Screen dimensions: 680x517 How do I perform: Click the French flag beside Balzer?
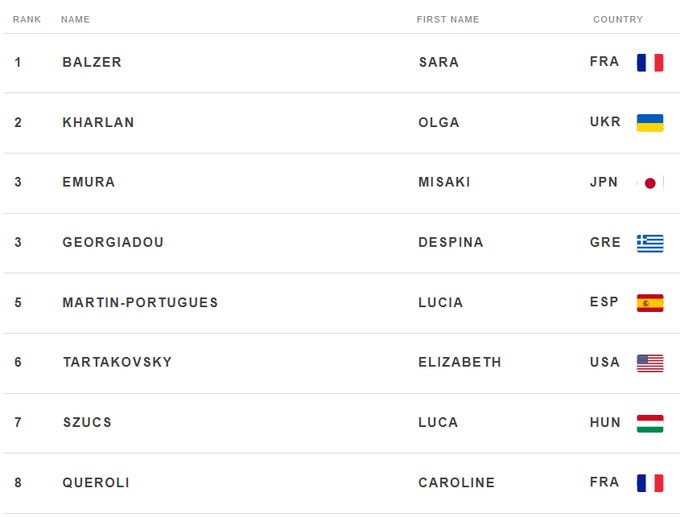[650, 63]
